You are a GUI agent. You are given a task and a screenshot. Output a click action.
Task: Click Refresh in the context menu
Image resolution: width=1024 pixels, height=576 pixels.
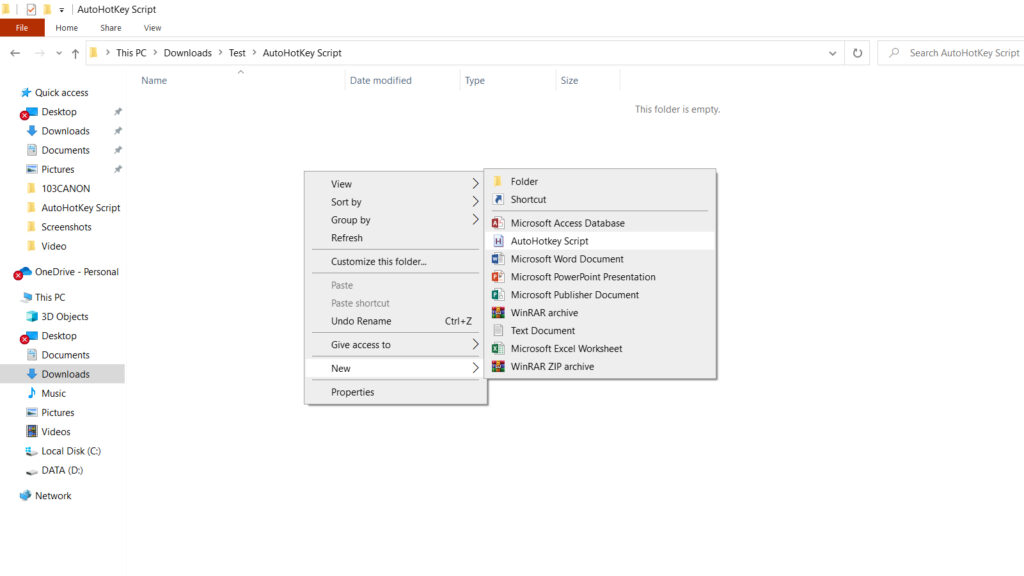(395, 238)
